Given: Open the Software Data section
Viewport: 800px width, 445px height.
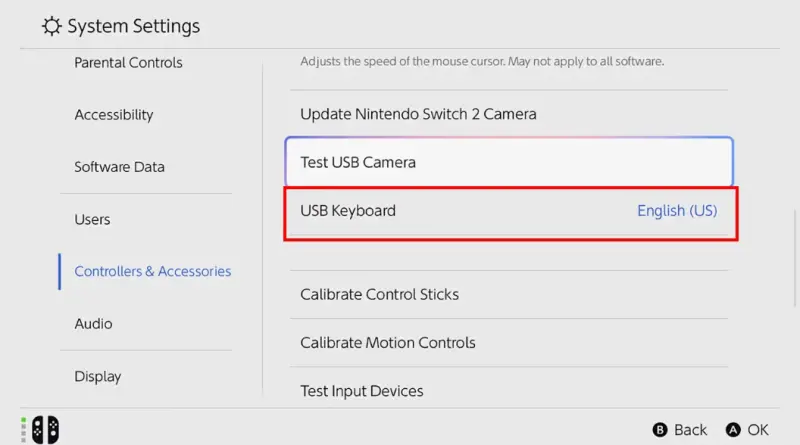Looking at the screenshot, I should pos(119,167).
